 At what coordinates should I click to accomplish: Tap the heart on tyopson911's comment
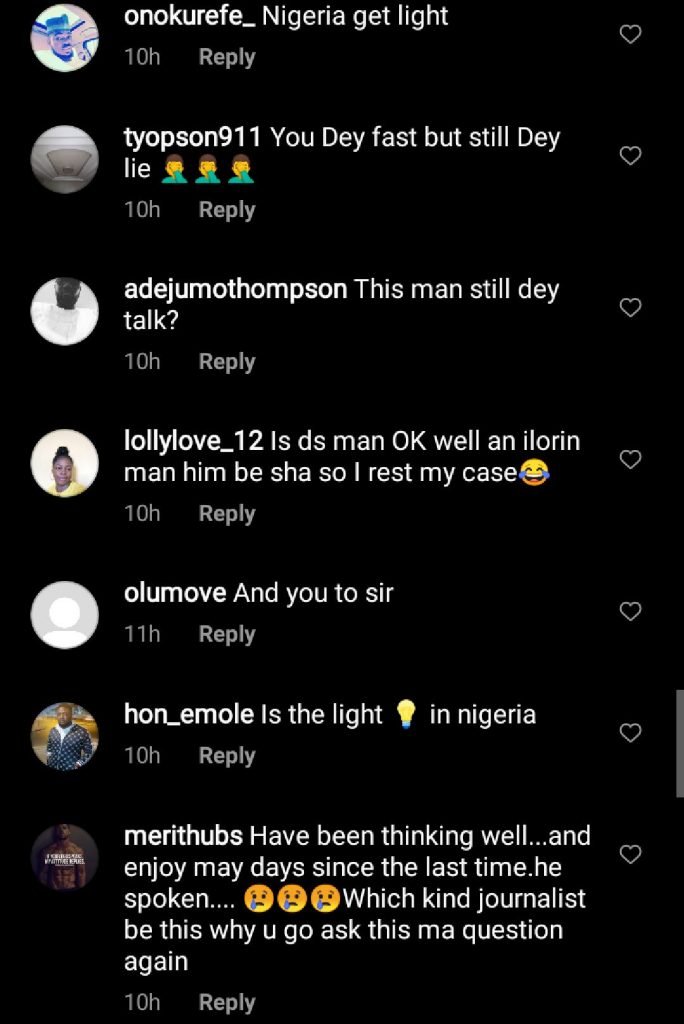[630, 155]
